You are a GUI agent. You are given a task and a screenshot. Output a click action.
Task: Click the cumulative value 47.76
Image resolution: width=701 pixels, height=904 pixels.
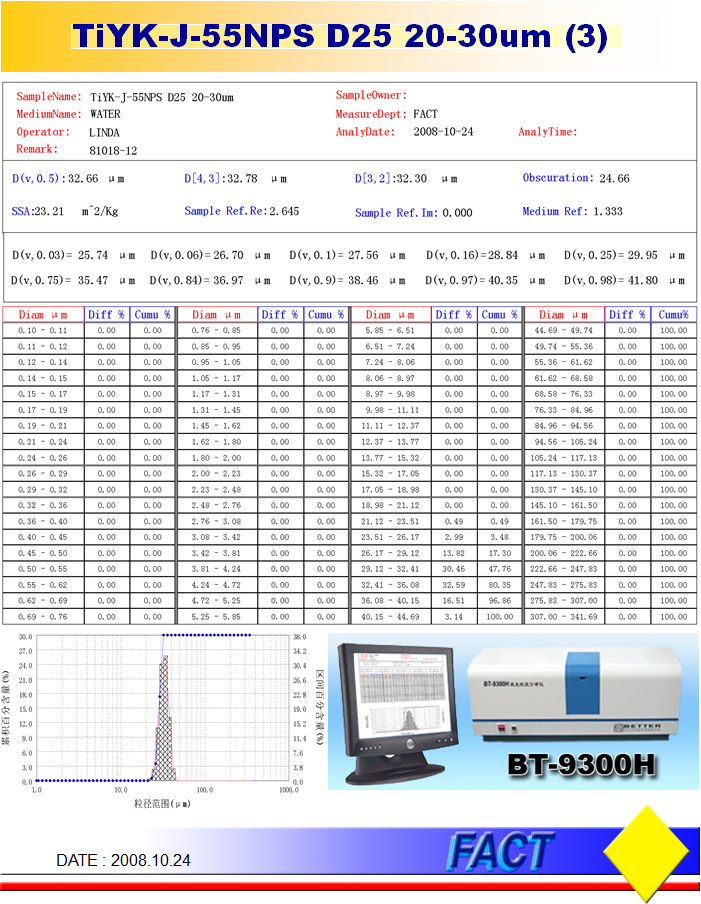point(499,569)
